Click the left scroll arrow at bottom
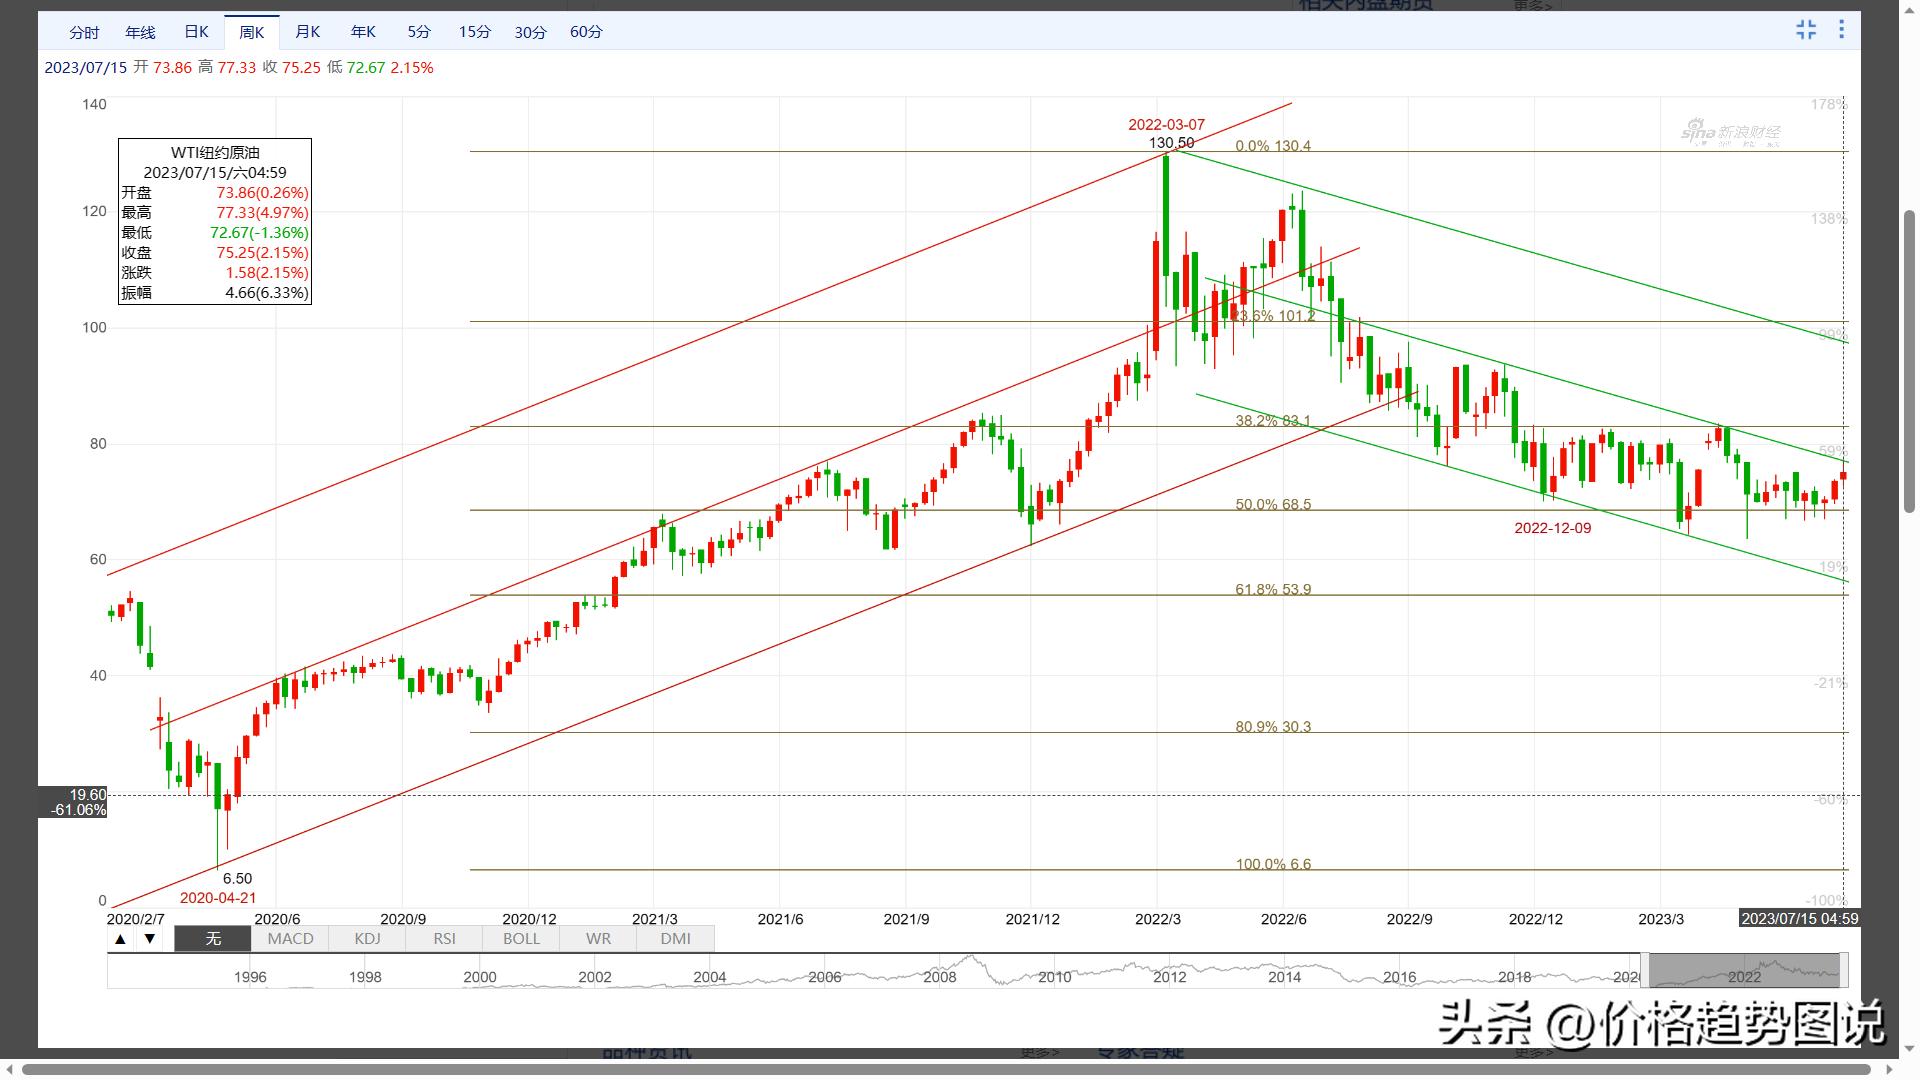The image size is (1920, 1080). (9, 1070)
